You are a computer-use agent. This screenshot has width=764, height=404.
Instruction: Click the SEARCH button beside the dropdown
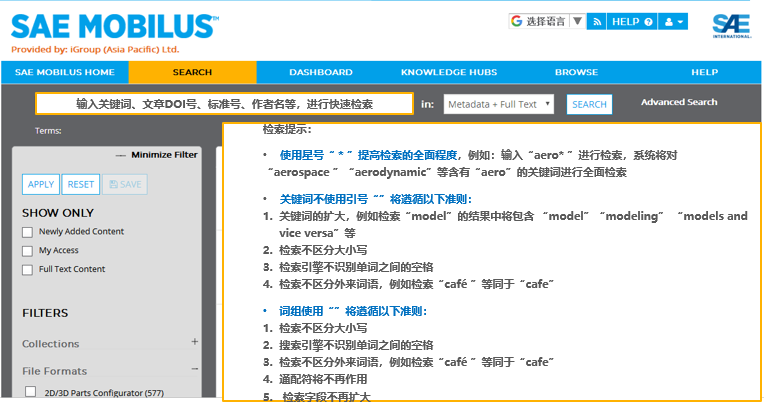point(589,104)
